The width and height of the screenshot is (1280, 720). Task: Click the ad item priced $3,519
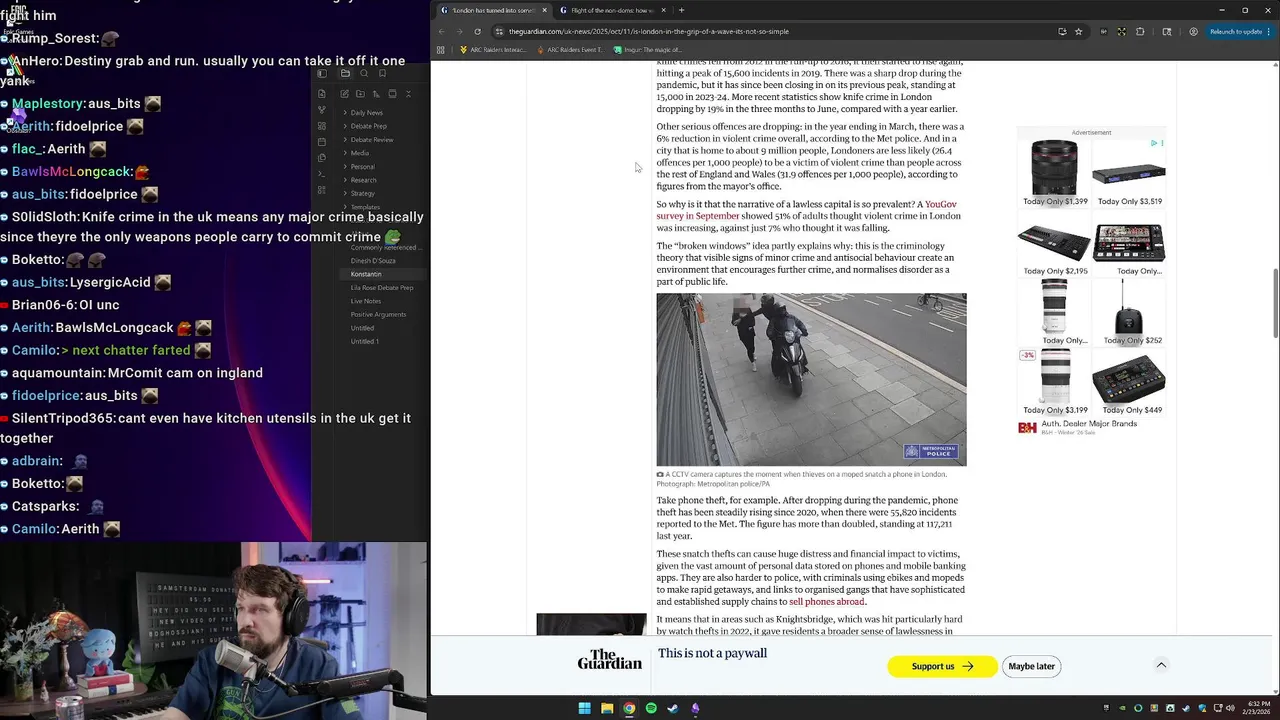coord(1129,172)
